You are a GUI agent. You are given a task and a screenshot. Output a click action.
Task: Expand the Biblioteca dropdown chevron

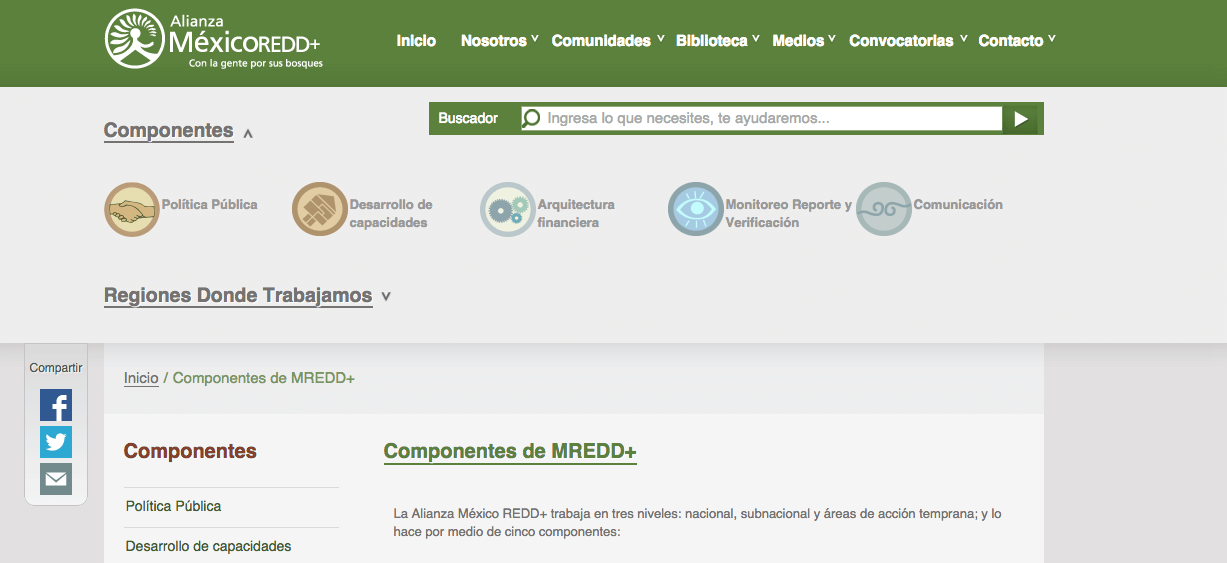pyautogui.click(x=756, y=40)
